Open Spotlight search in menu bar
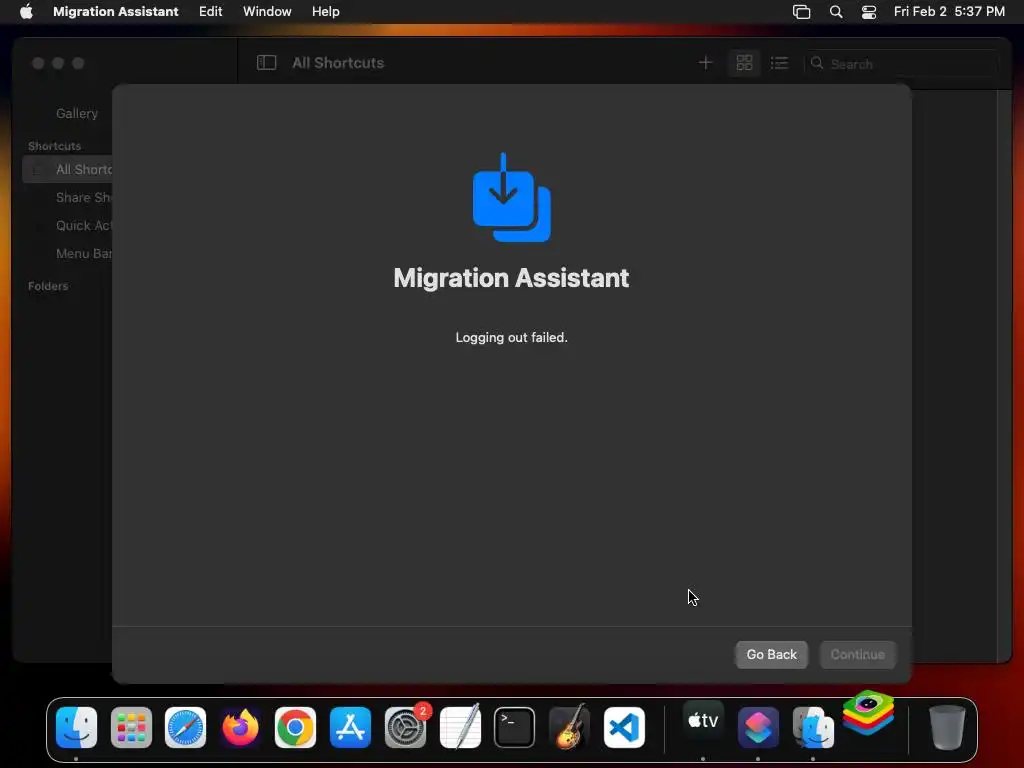The width and height of the screenshot is (1024, 768). pyautogui.click(x=836, y=12)
